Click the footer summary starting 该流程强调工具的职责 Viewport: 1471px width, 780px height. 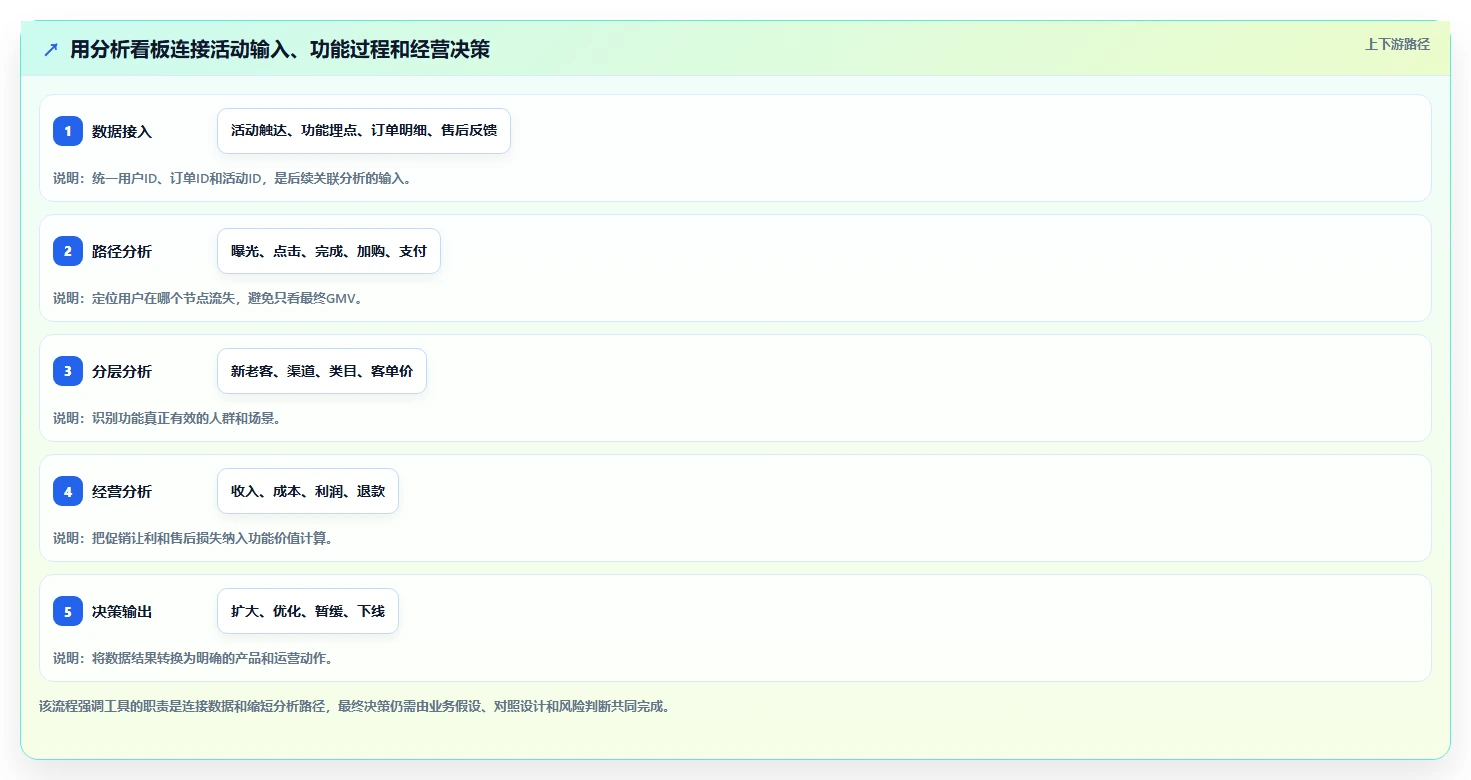(x=354, y=706)
